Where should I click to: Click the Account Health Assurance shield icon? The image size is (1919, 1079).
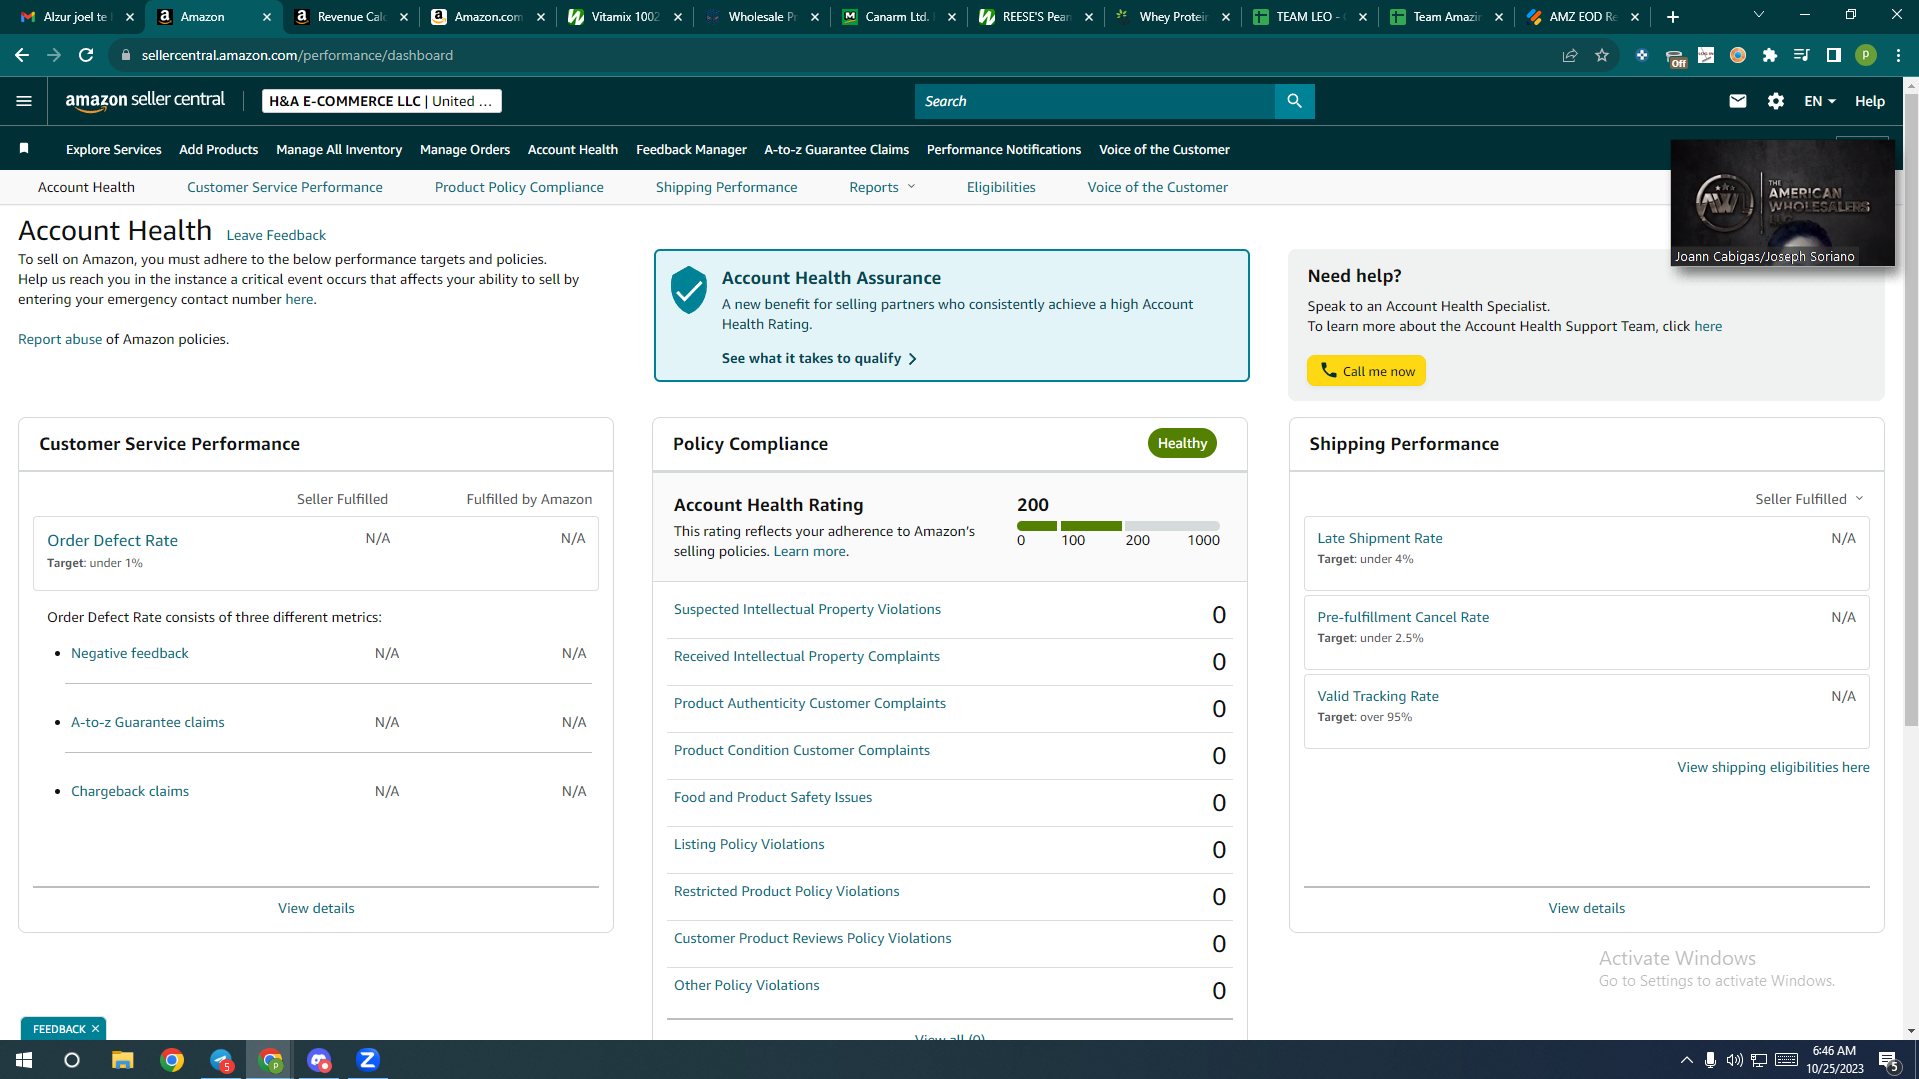tap(689, 290)
